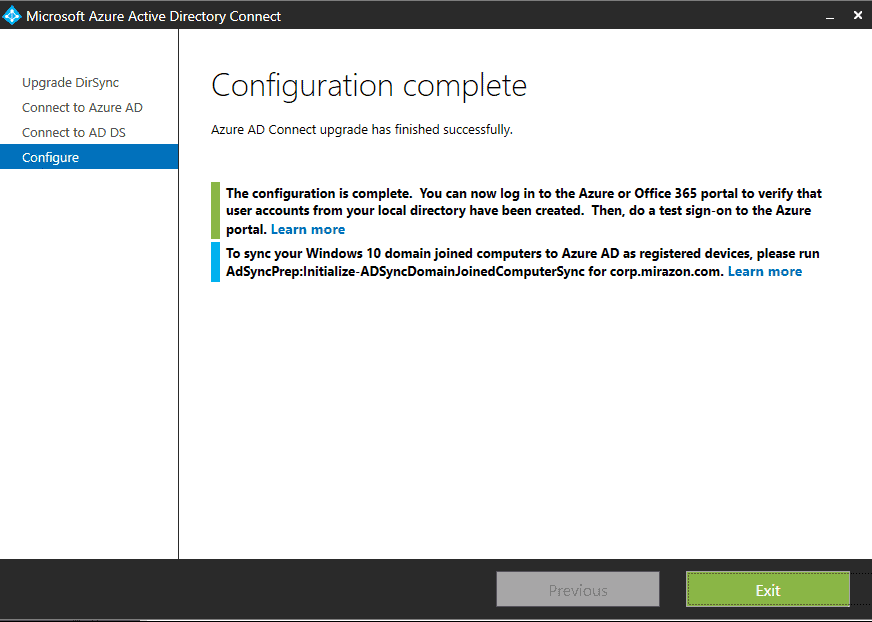Image resolution: width=872 pixels, height=622 pixels.
Task: Click the 'Microsoft Azure Active Directory Connect' title text
Action: (x=153, y=16)
